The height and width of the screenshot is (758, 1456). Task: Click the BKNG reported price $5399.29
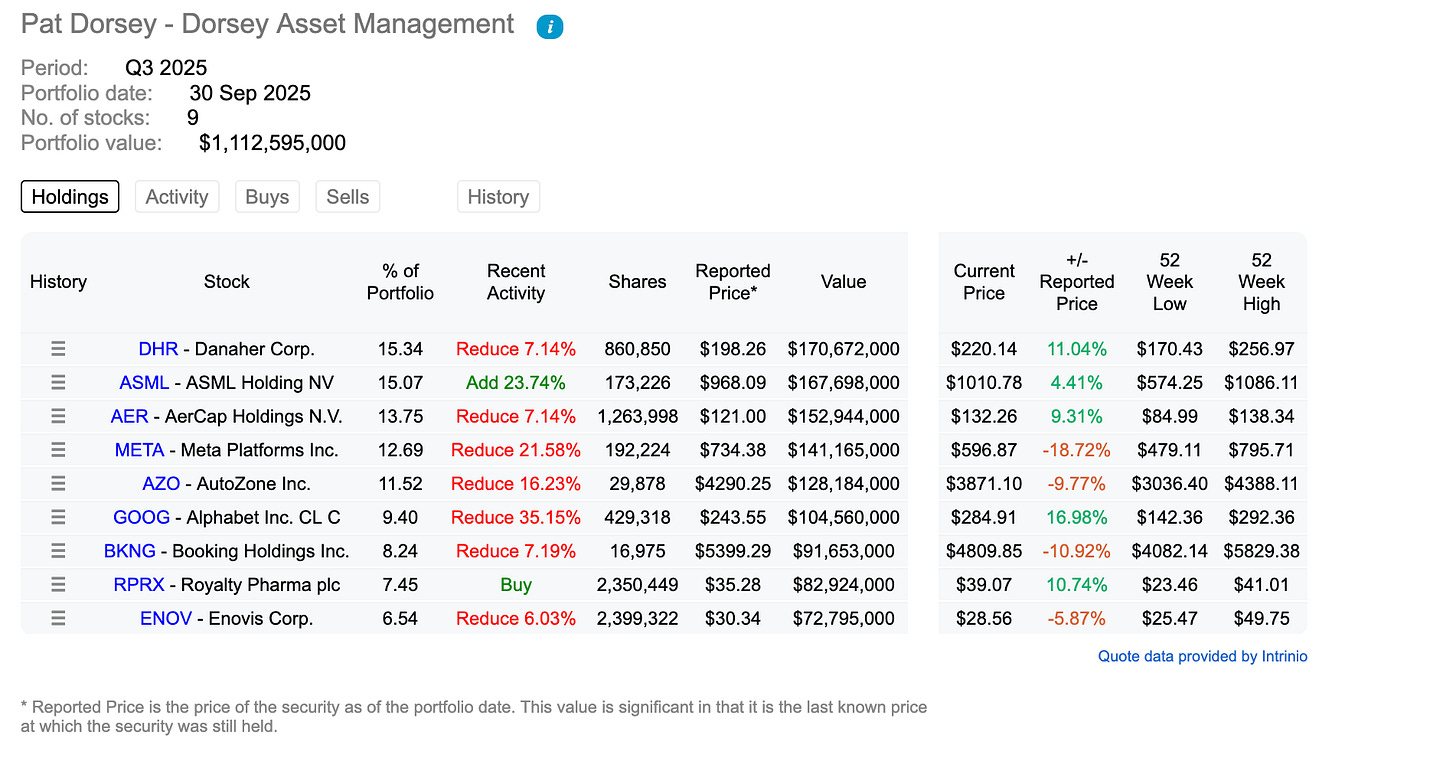[x=733, y=551]
